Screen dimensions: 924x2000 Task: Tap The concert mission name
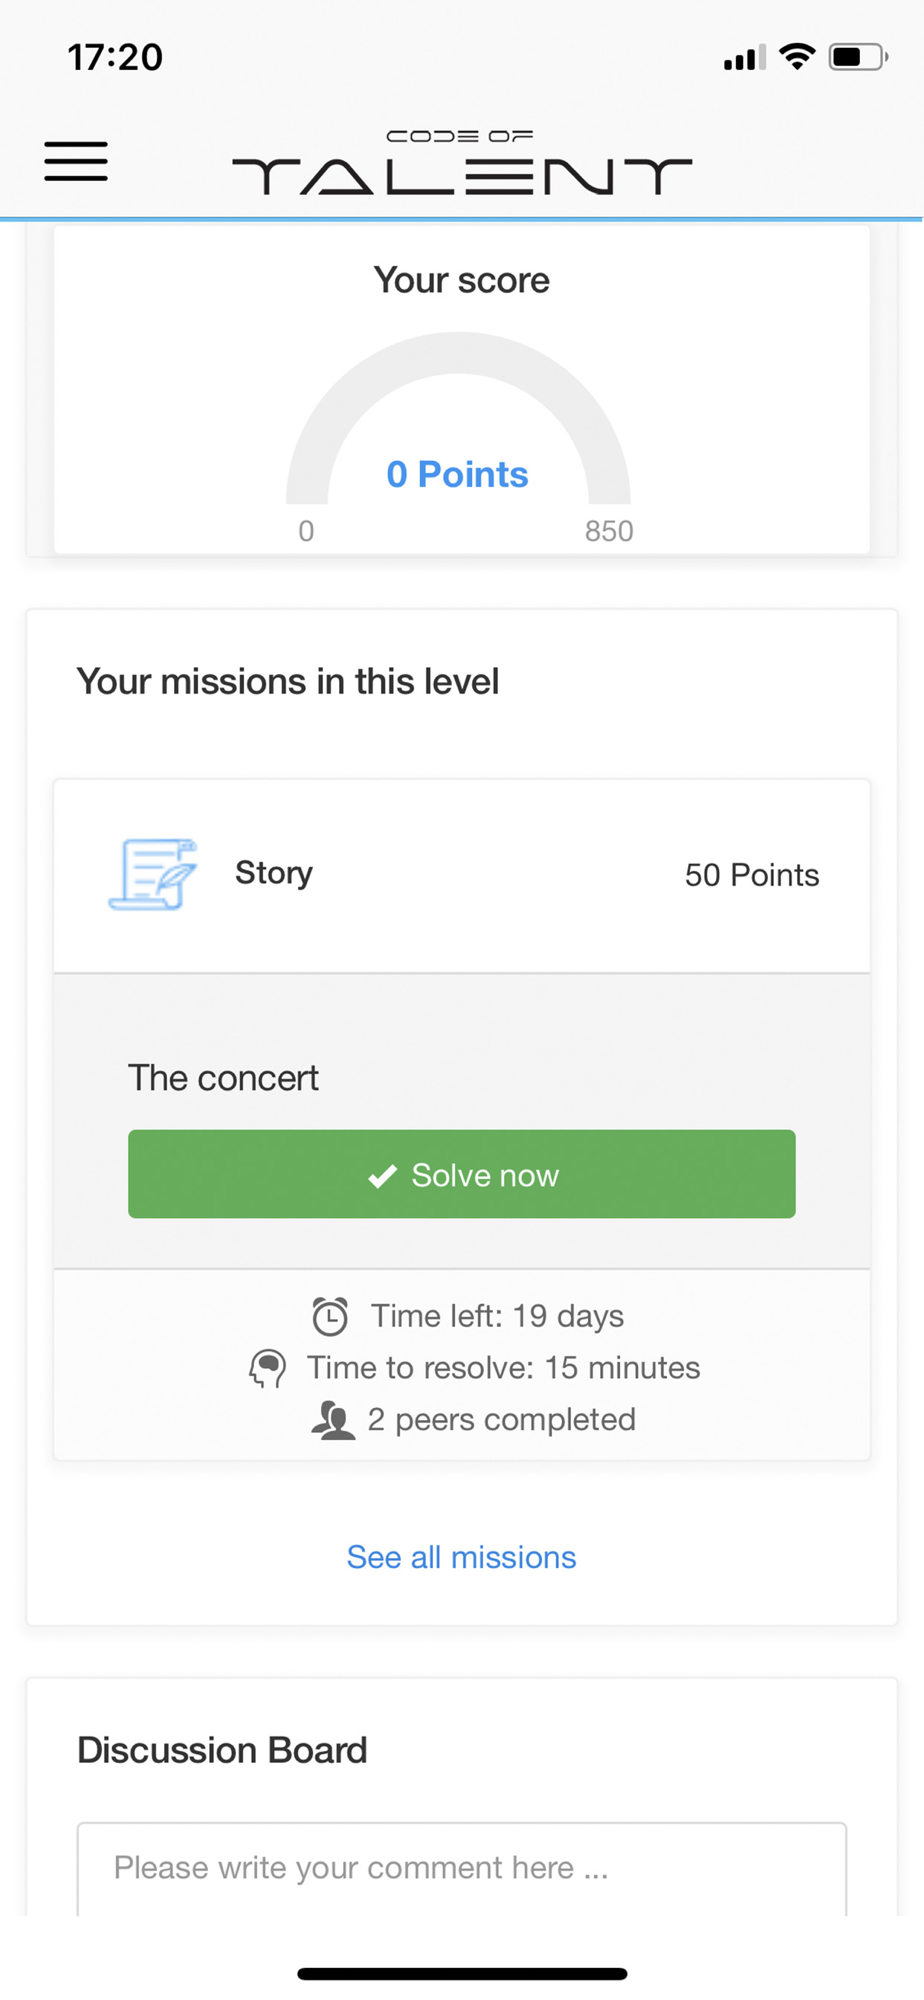[x=223, y=1078]
